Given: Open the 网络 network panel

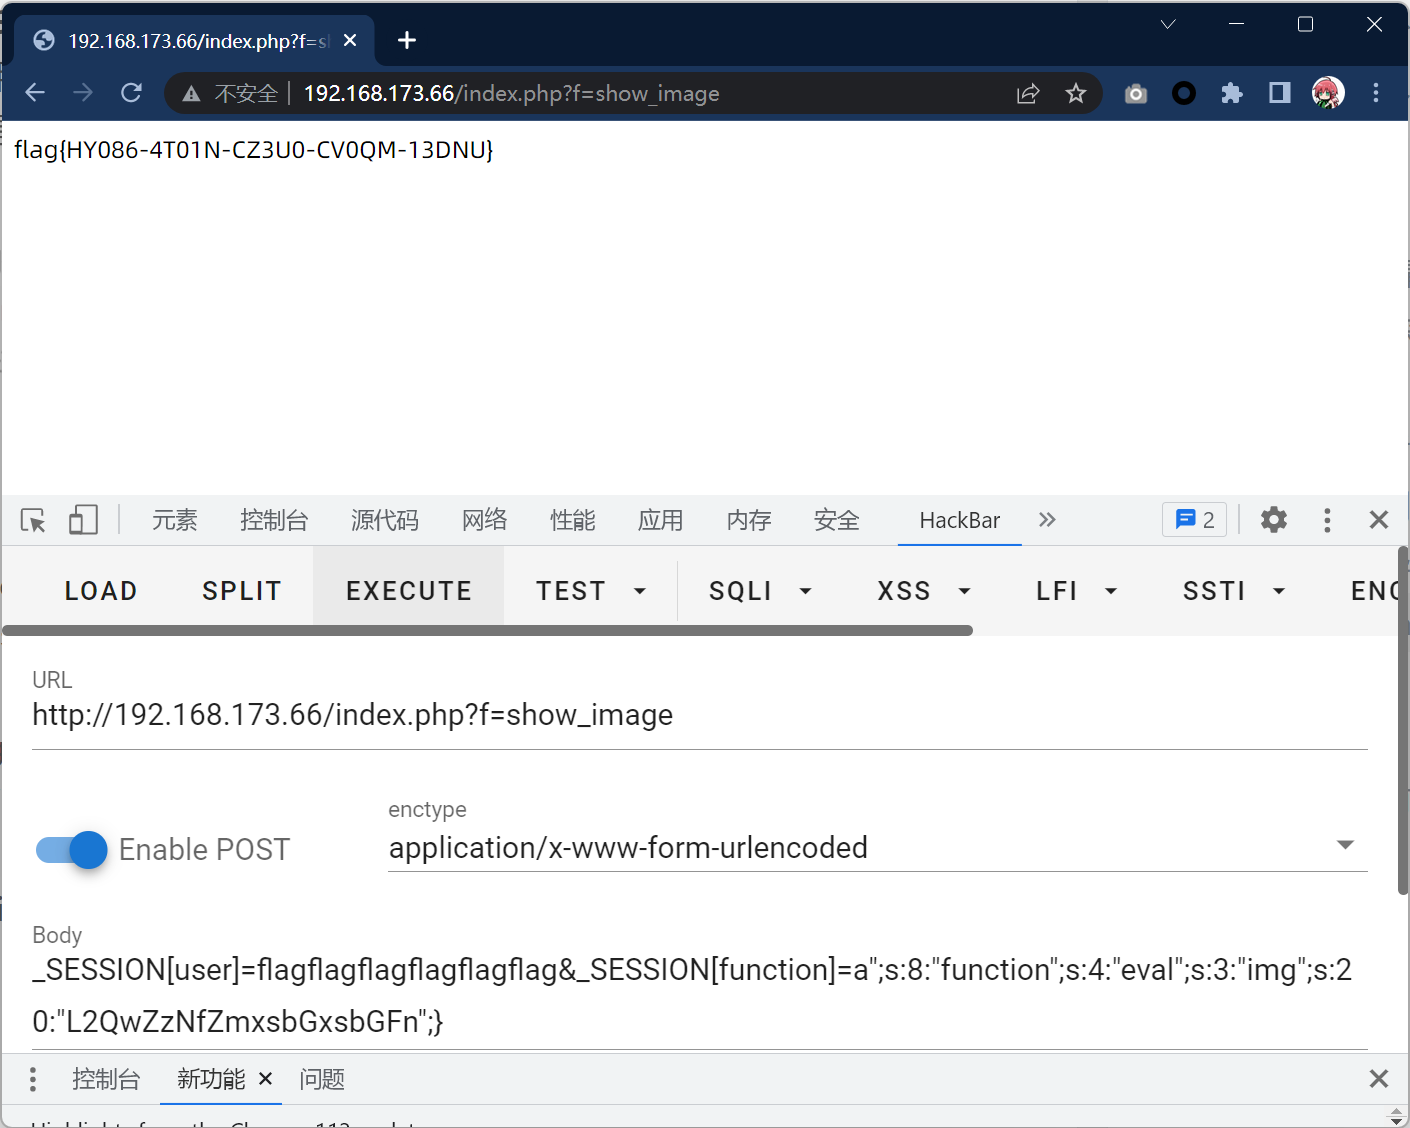Looking at the screenshot, I should pyautogui.click(x=484, y=520).
